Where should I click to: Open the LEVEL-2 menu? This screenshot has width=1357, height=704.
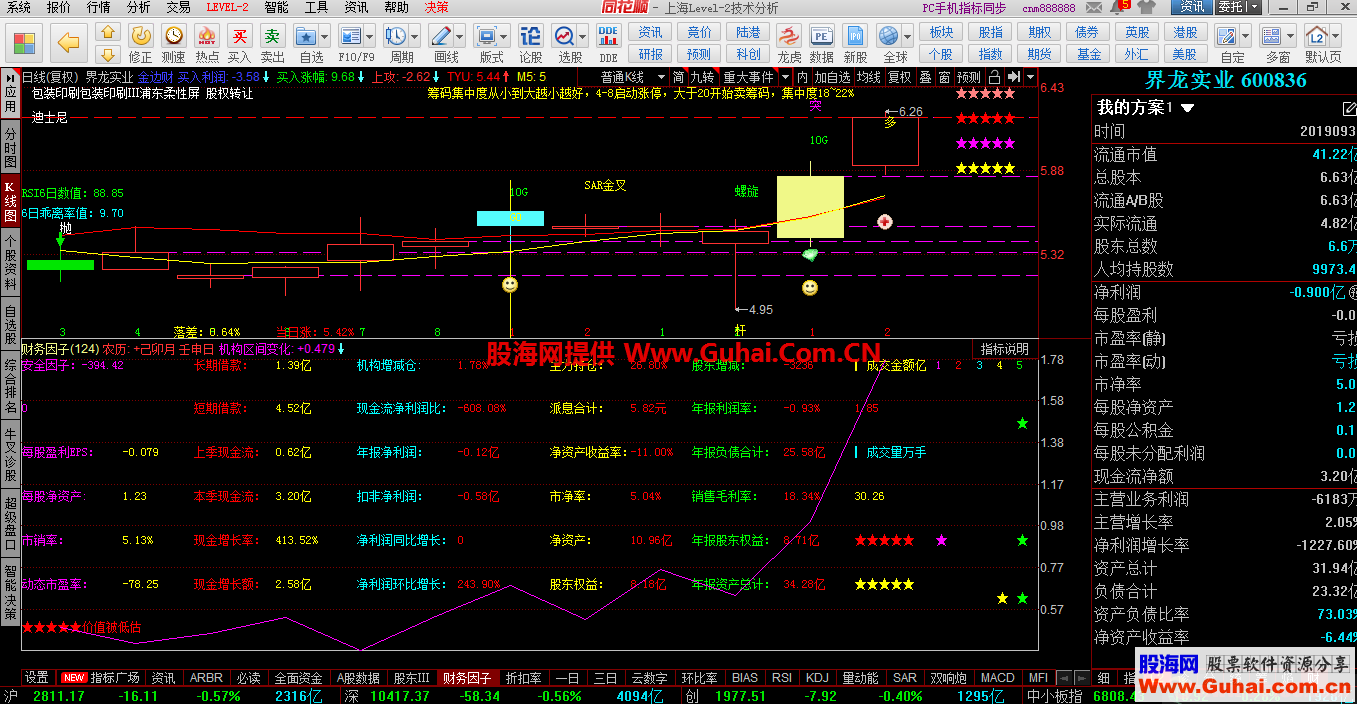(x=227, y=7)
